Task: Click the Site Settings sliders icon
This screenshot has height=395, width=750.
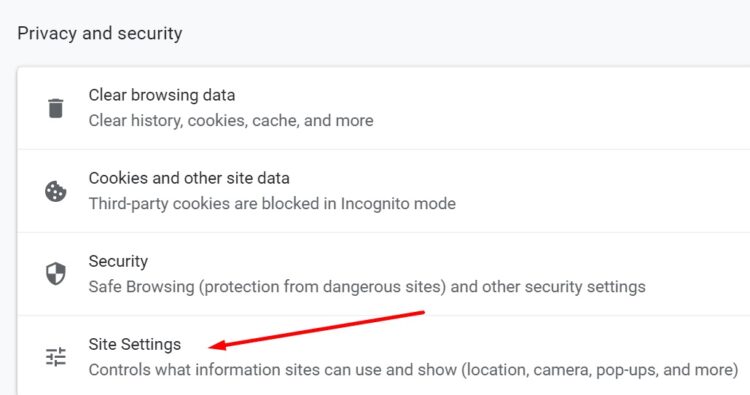Action: click(55, 357)
